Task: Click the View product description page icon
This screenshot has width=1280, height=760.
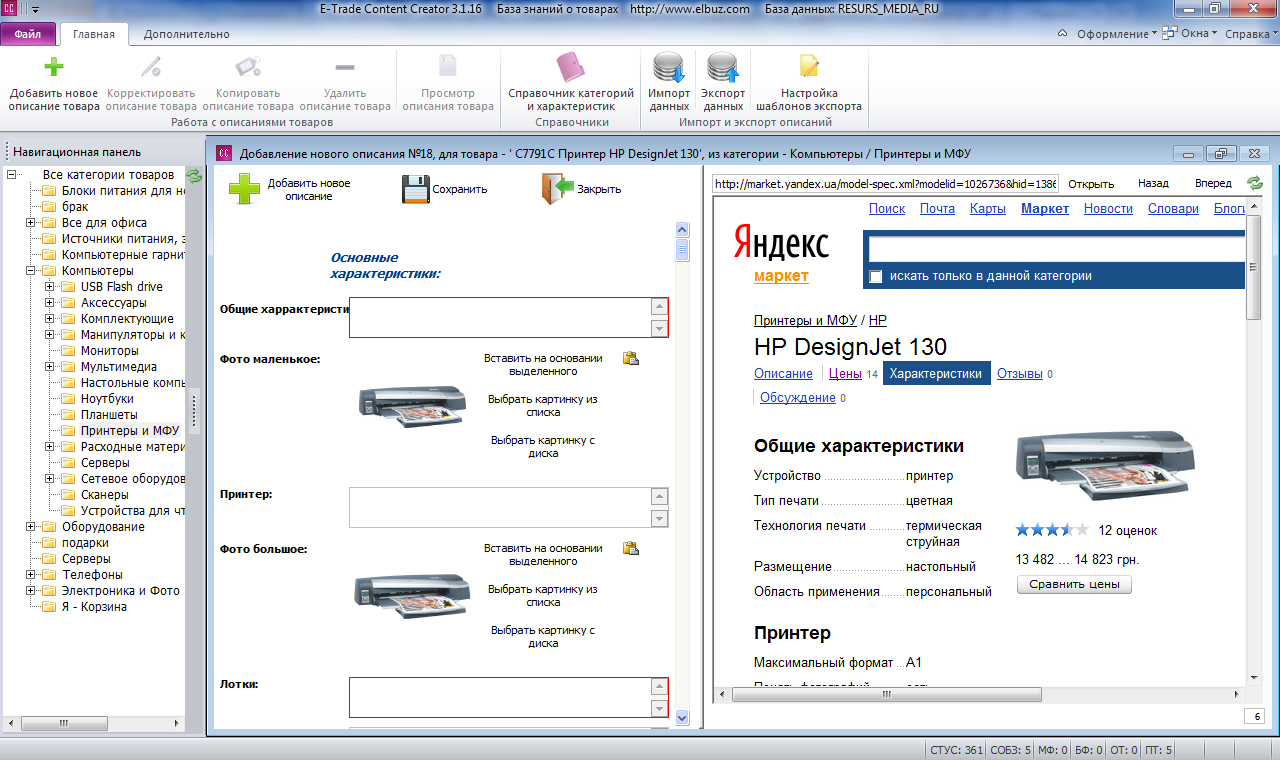Action: [448, 67]
